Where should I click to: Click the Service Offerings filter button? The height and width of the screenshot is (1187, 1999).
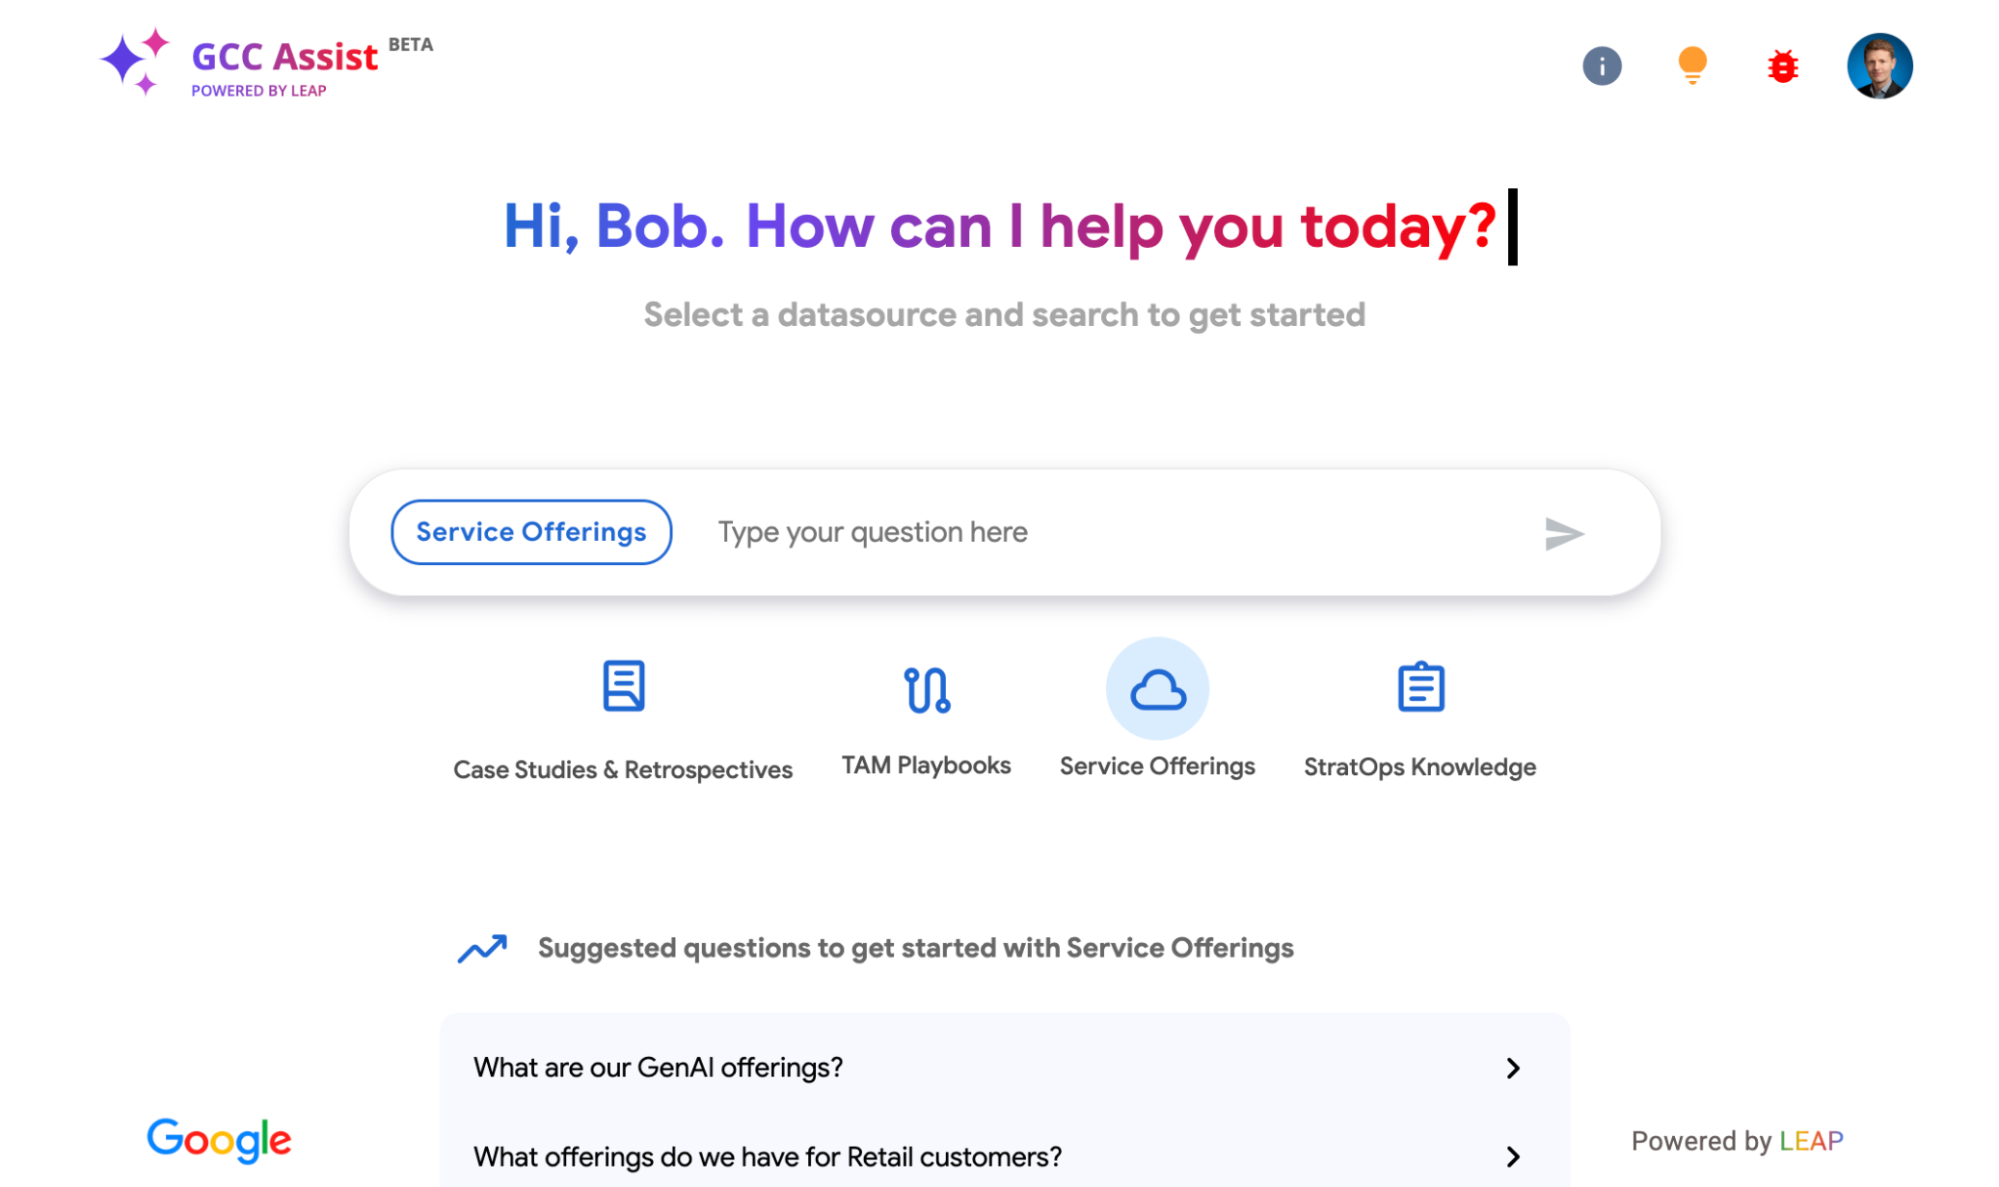point(530,531)
